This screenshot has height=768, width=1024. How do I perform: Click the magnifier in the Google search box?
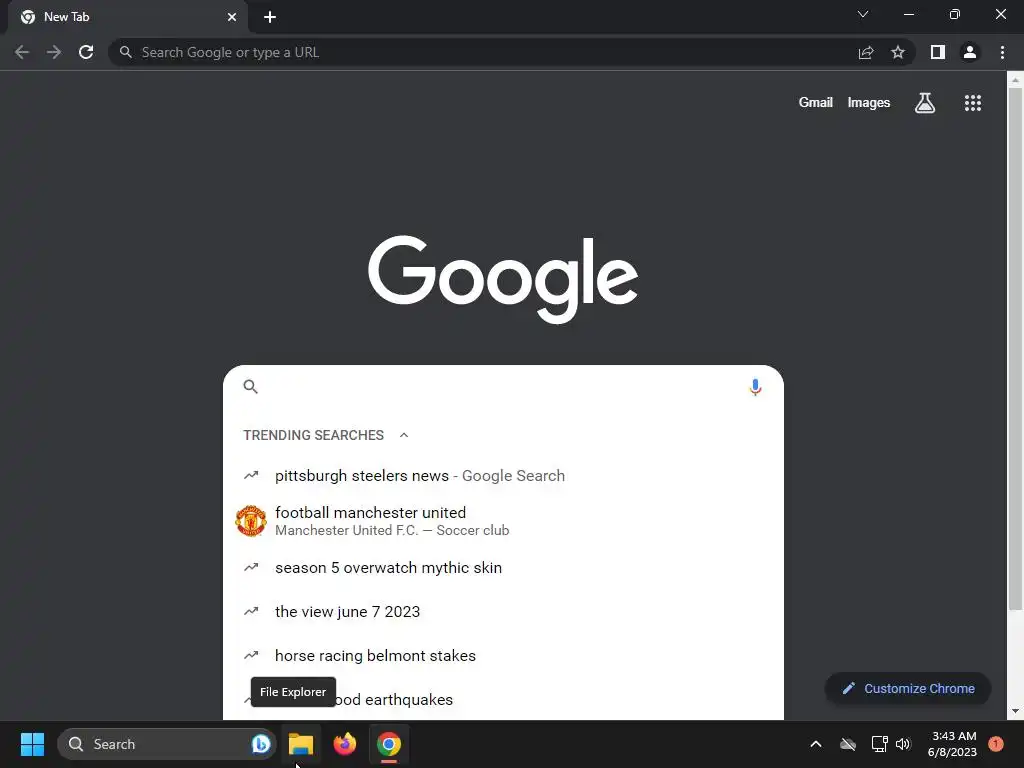point(251,387)
